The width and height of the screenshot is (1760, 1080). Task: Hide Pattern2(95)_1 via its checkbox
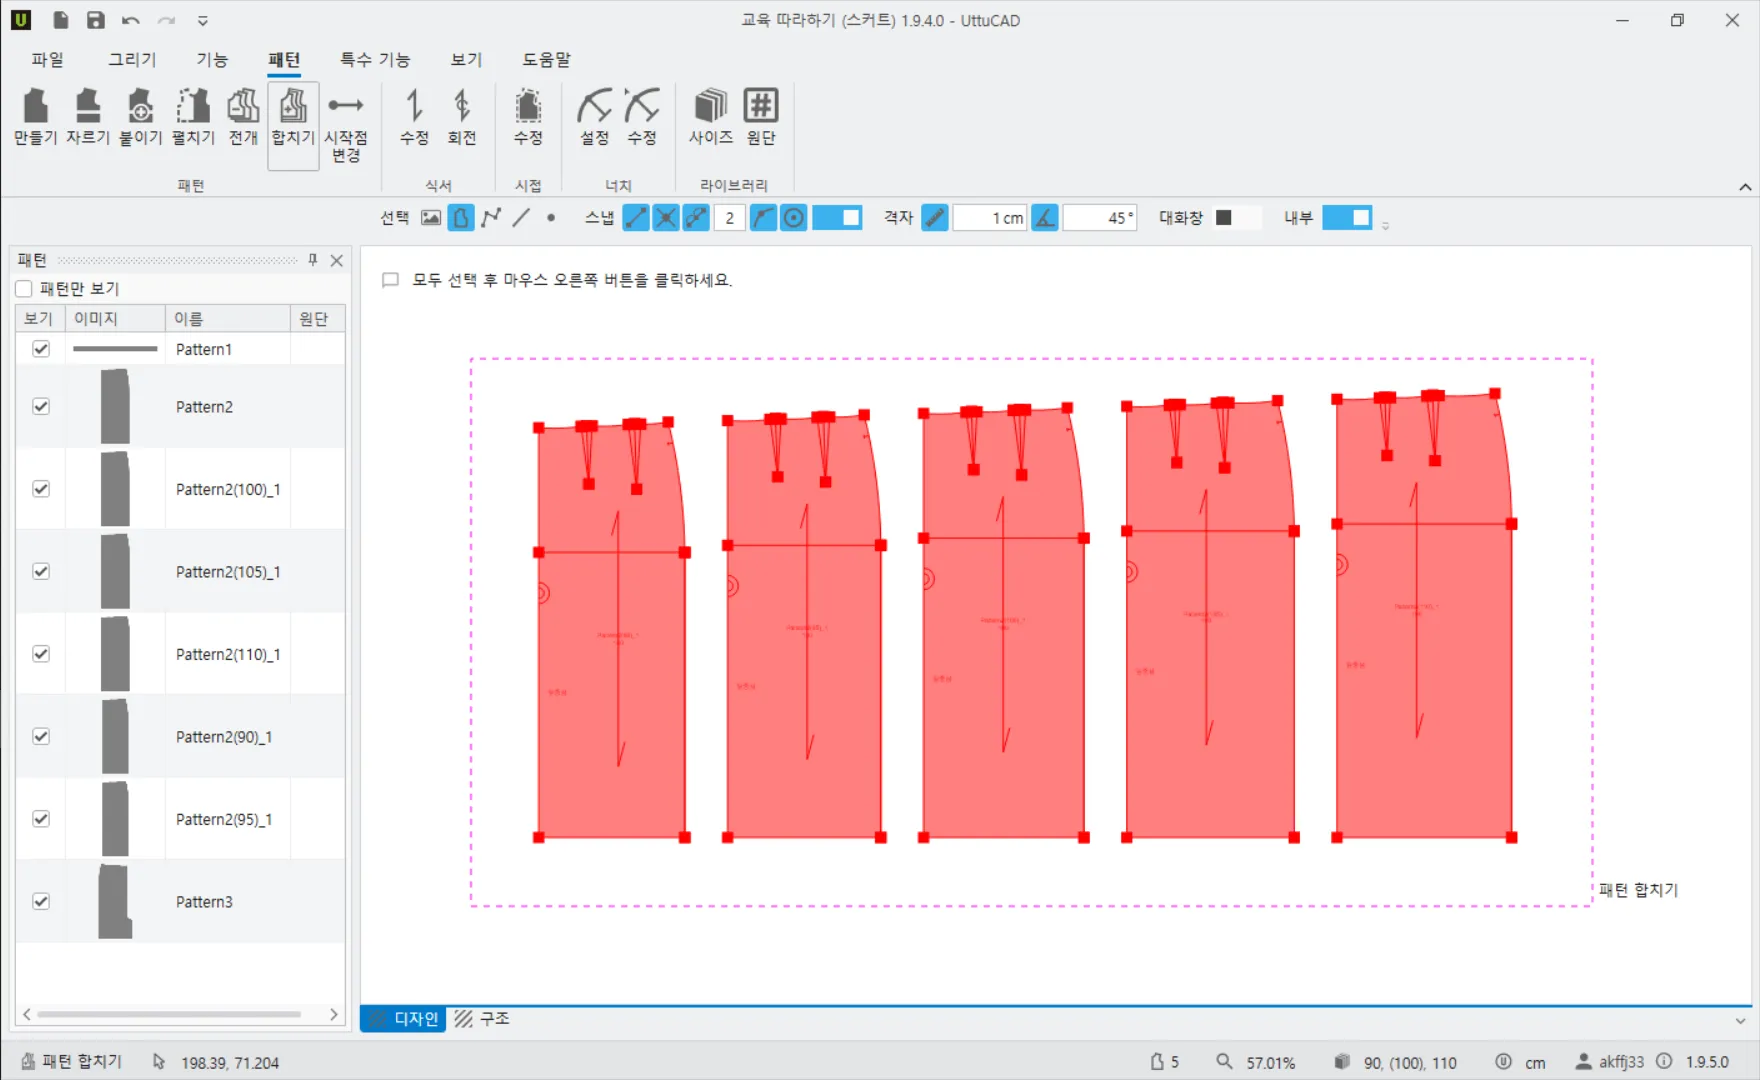tap(41, 819)
